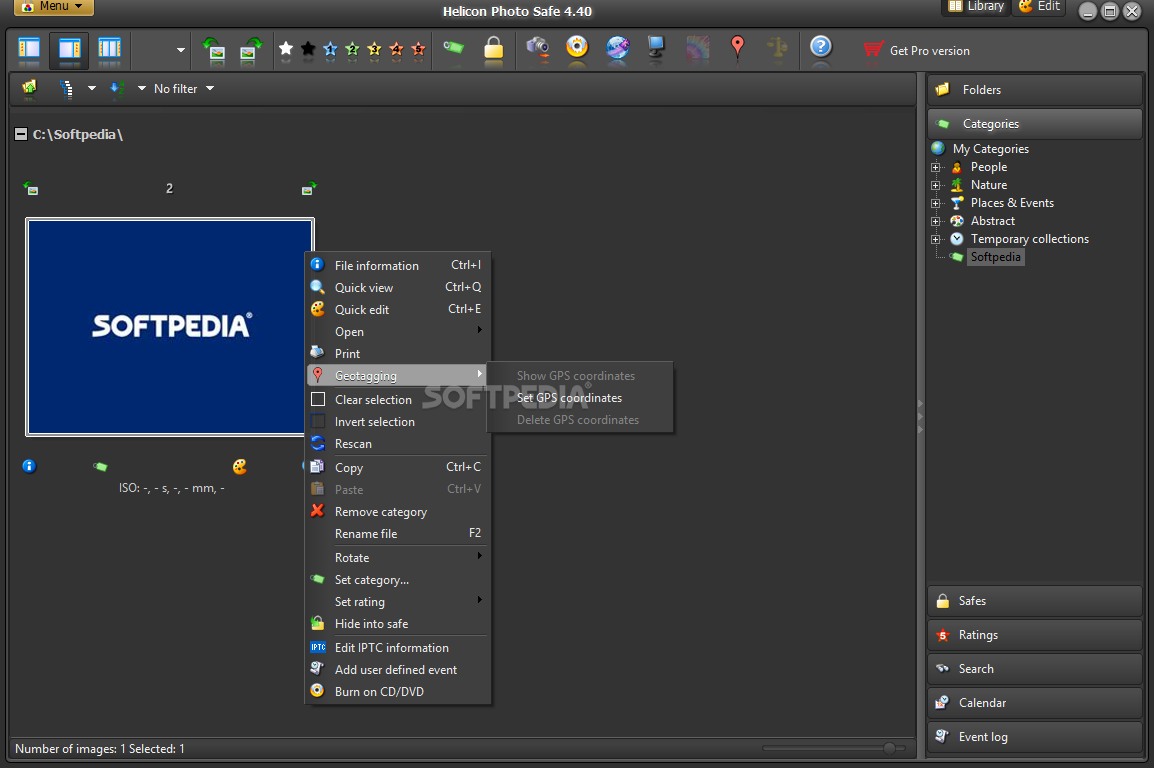
Task: Open the help question mark icon
Action: [821, 47]
